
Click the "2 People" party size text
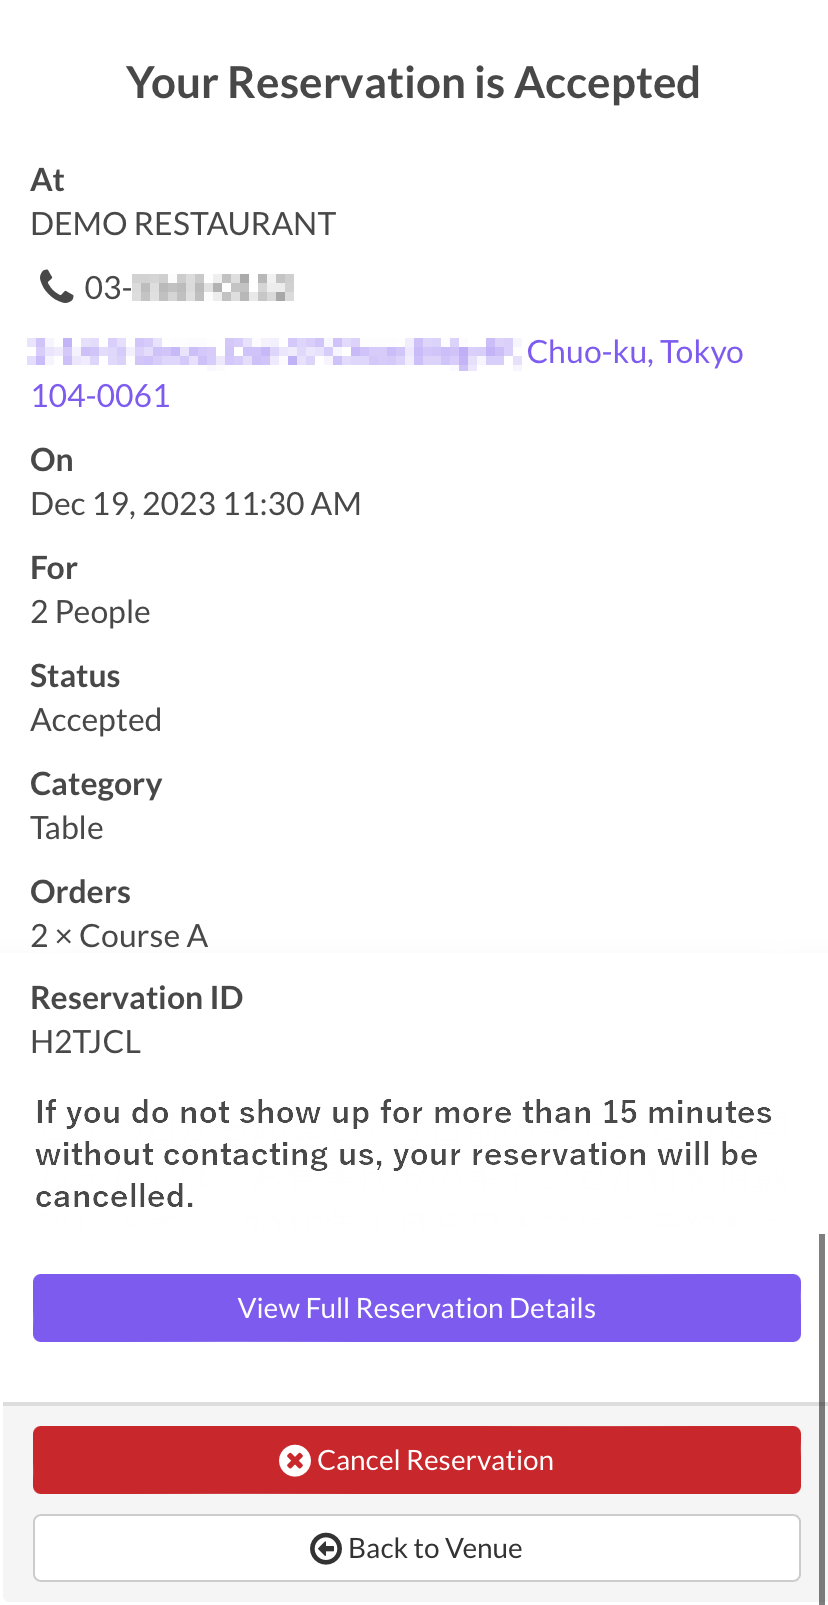pos(91,612)
